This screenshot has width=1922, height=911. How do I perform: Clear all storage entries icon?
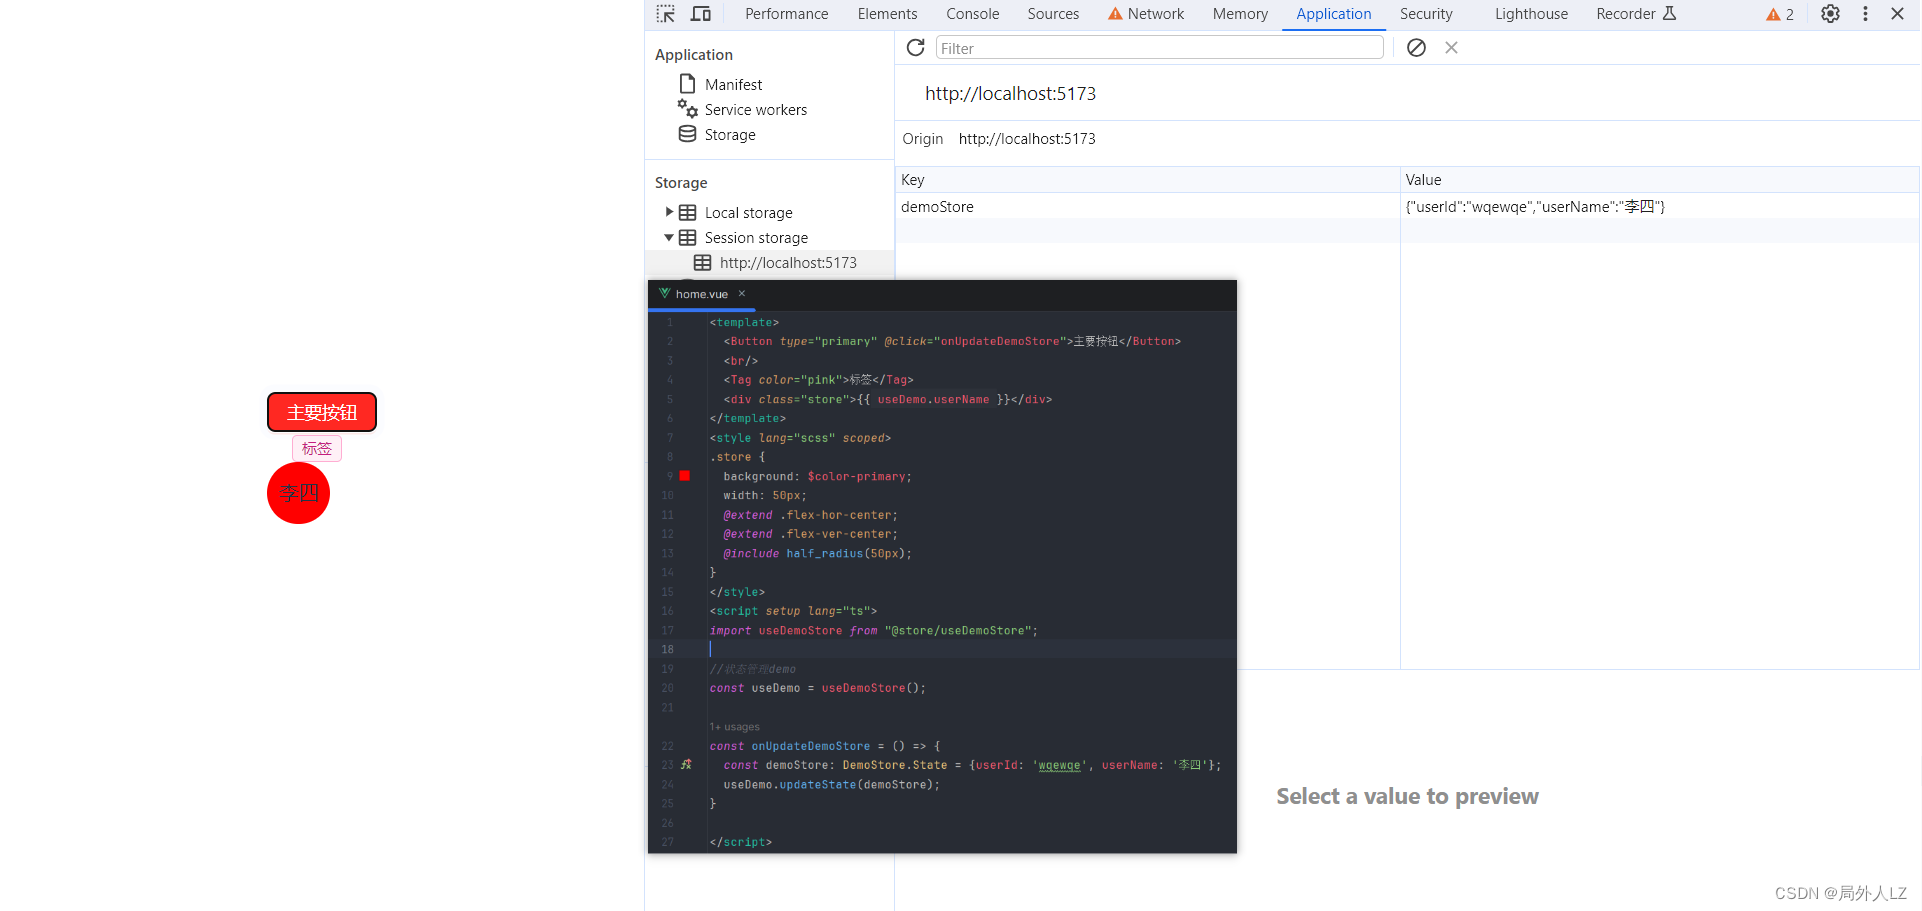coord(1416,48)
